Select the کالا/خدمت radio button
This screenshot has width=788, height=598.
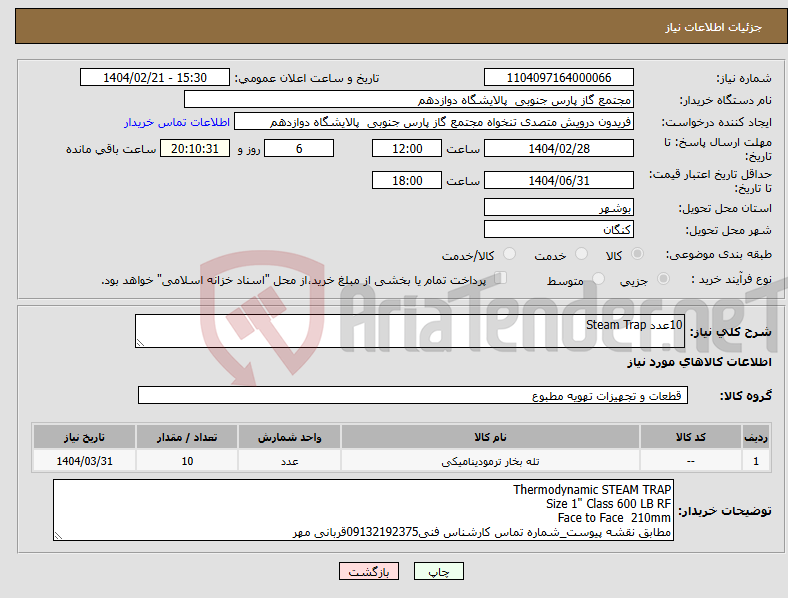pyautogui.click(x=510, y=254)
